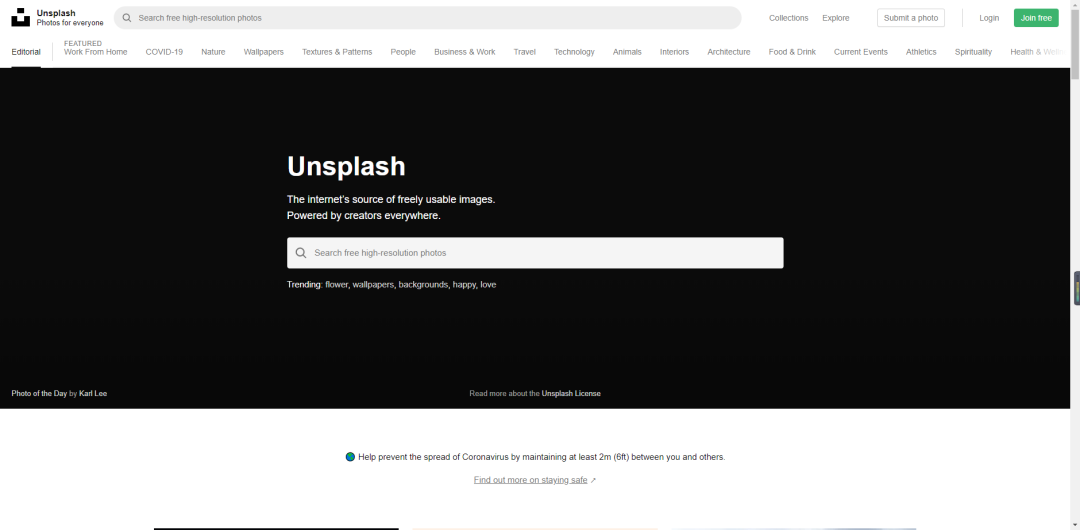Open Current Events category
Image resolution: width=1080 pixels, height=530 pixels.
click(860, 52)
